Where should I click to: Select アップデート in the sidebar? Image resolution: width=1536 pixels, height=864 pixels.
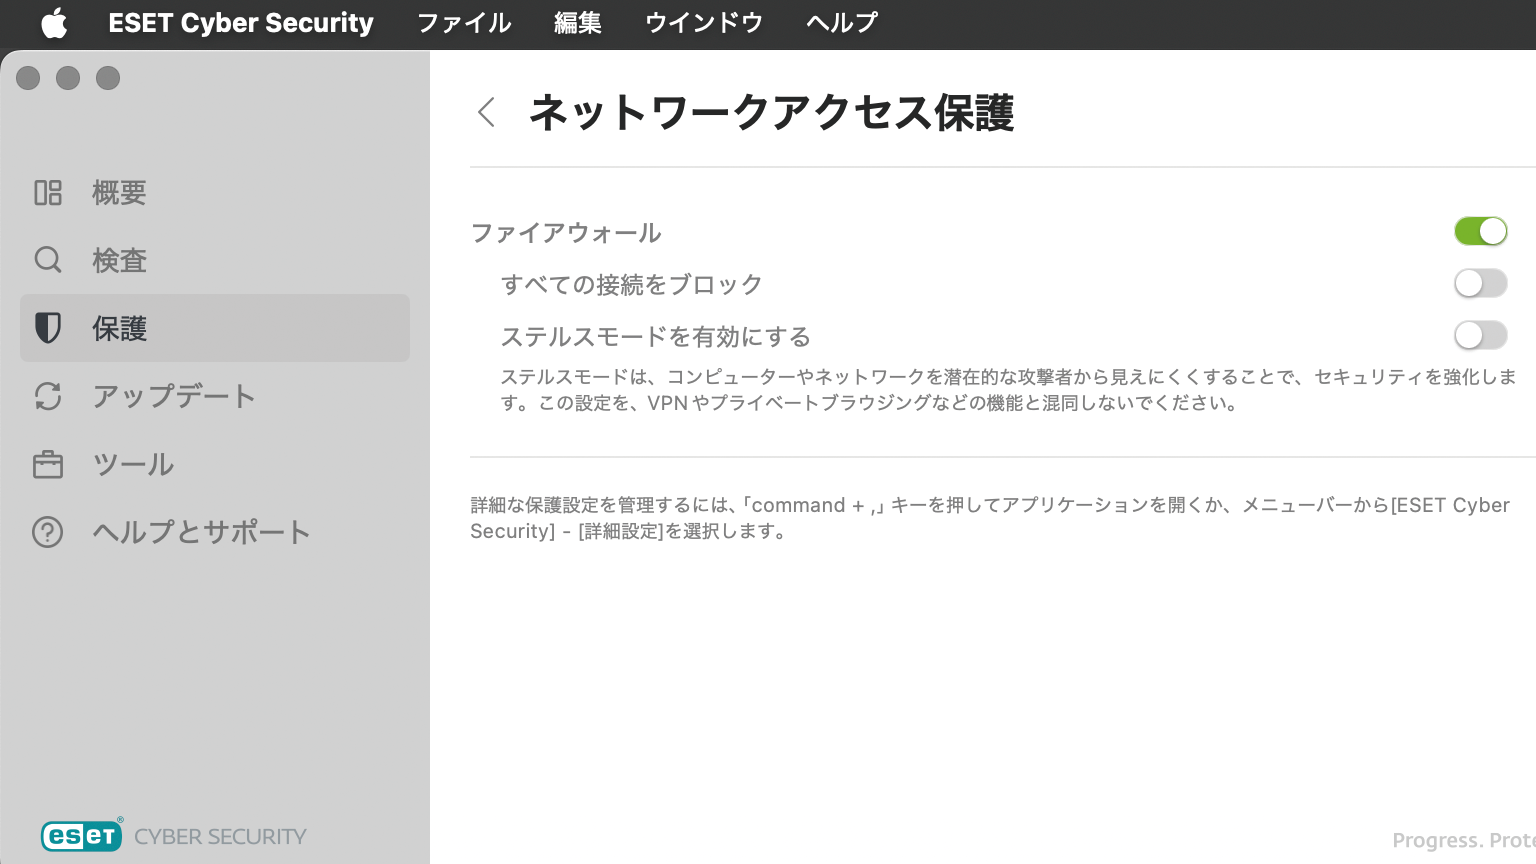click(215, 396)
